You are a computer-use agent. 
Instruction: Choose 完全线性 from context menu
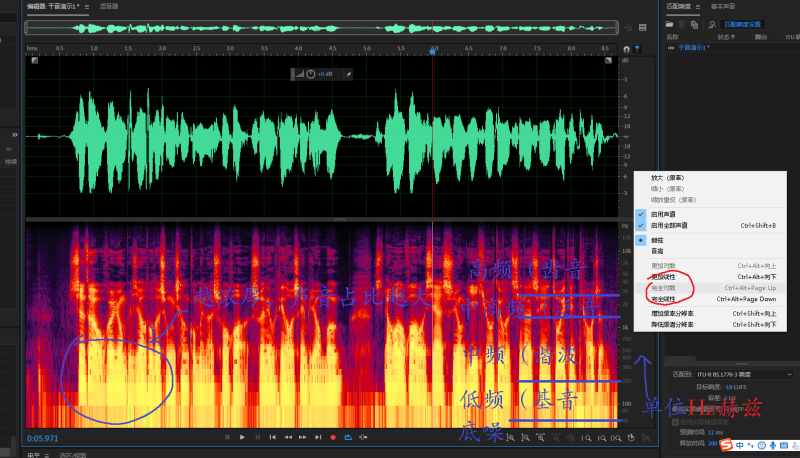coord(662,299)
